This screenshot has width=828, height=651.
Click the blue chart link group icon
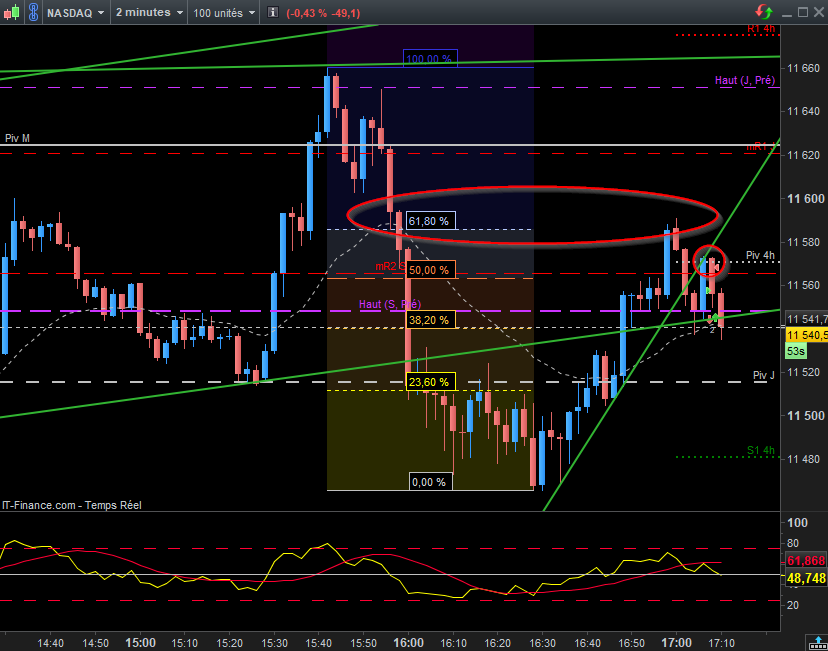tap(33, 12)
